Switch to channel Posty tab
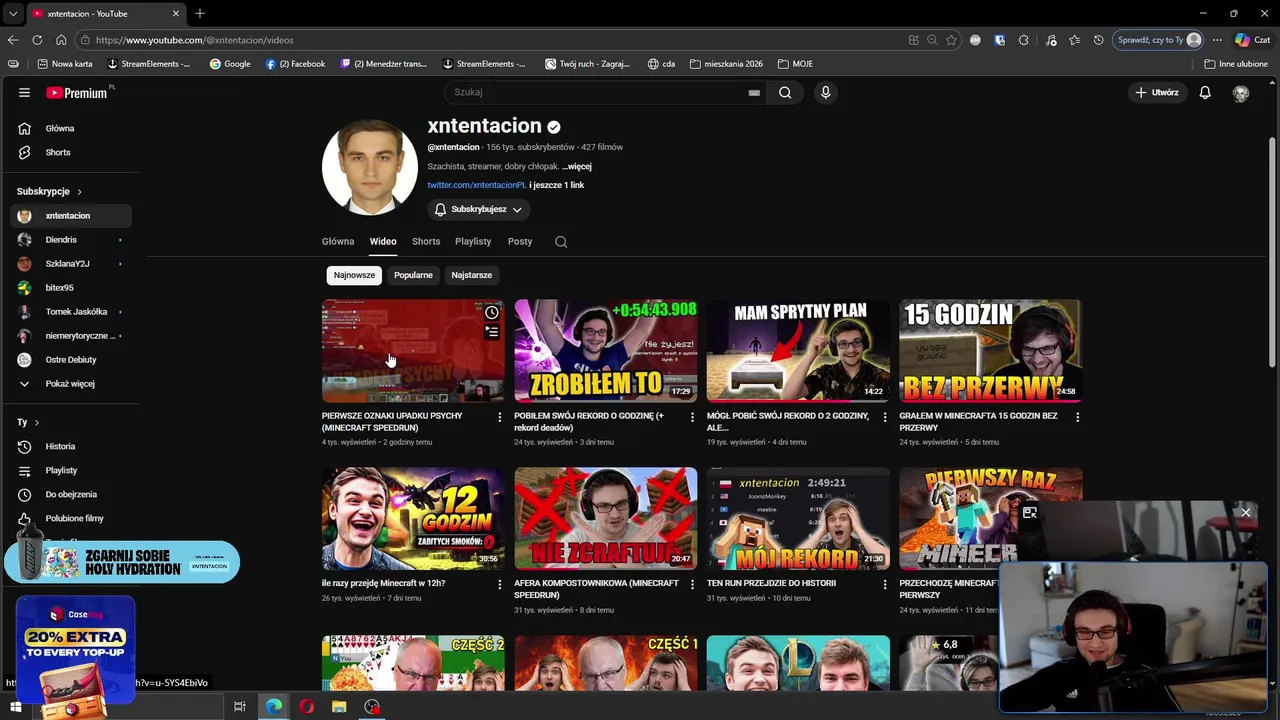The image size is (1280, 720). point(520,241)
